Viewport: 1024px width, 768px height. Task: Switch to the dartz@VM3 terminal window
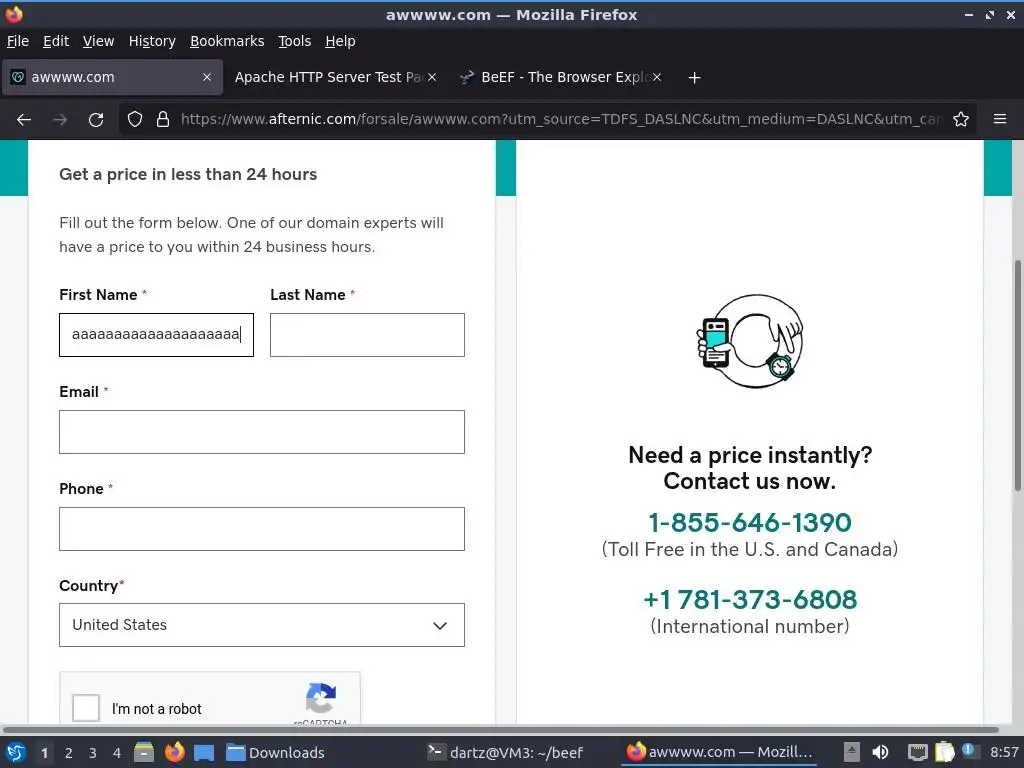(505, 752)
